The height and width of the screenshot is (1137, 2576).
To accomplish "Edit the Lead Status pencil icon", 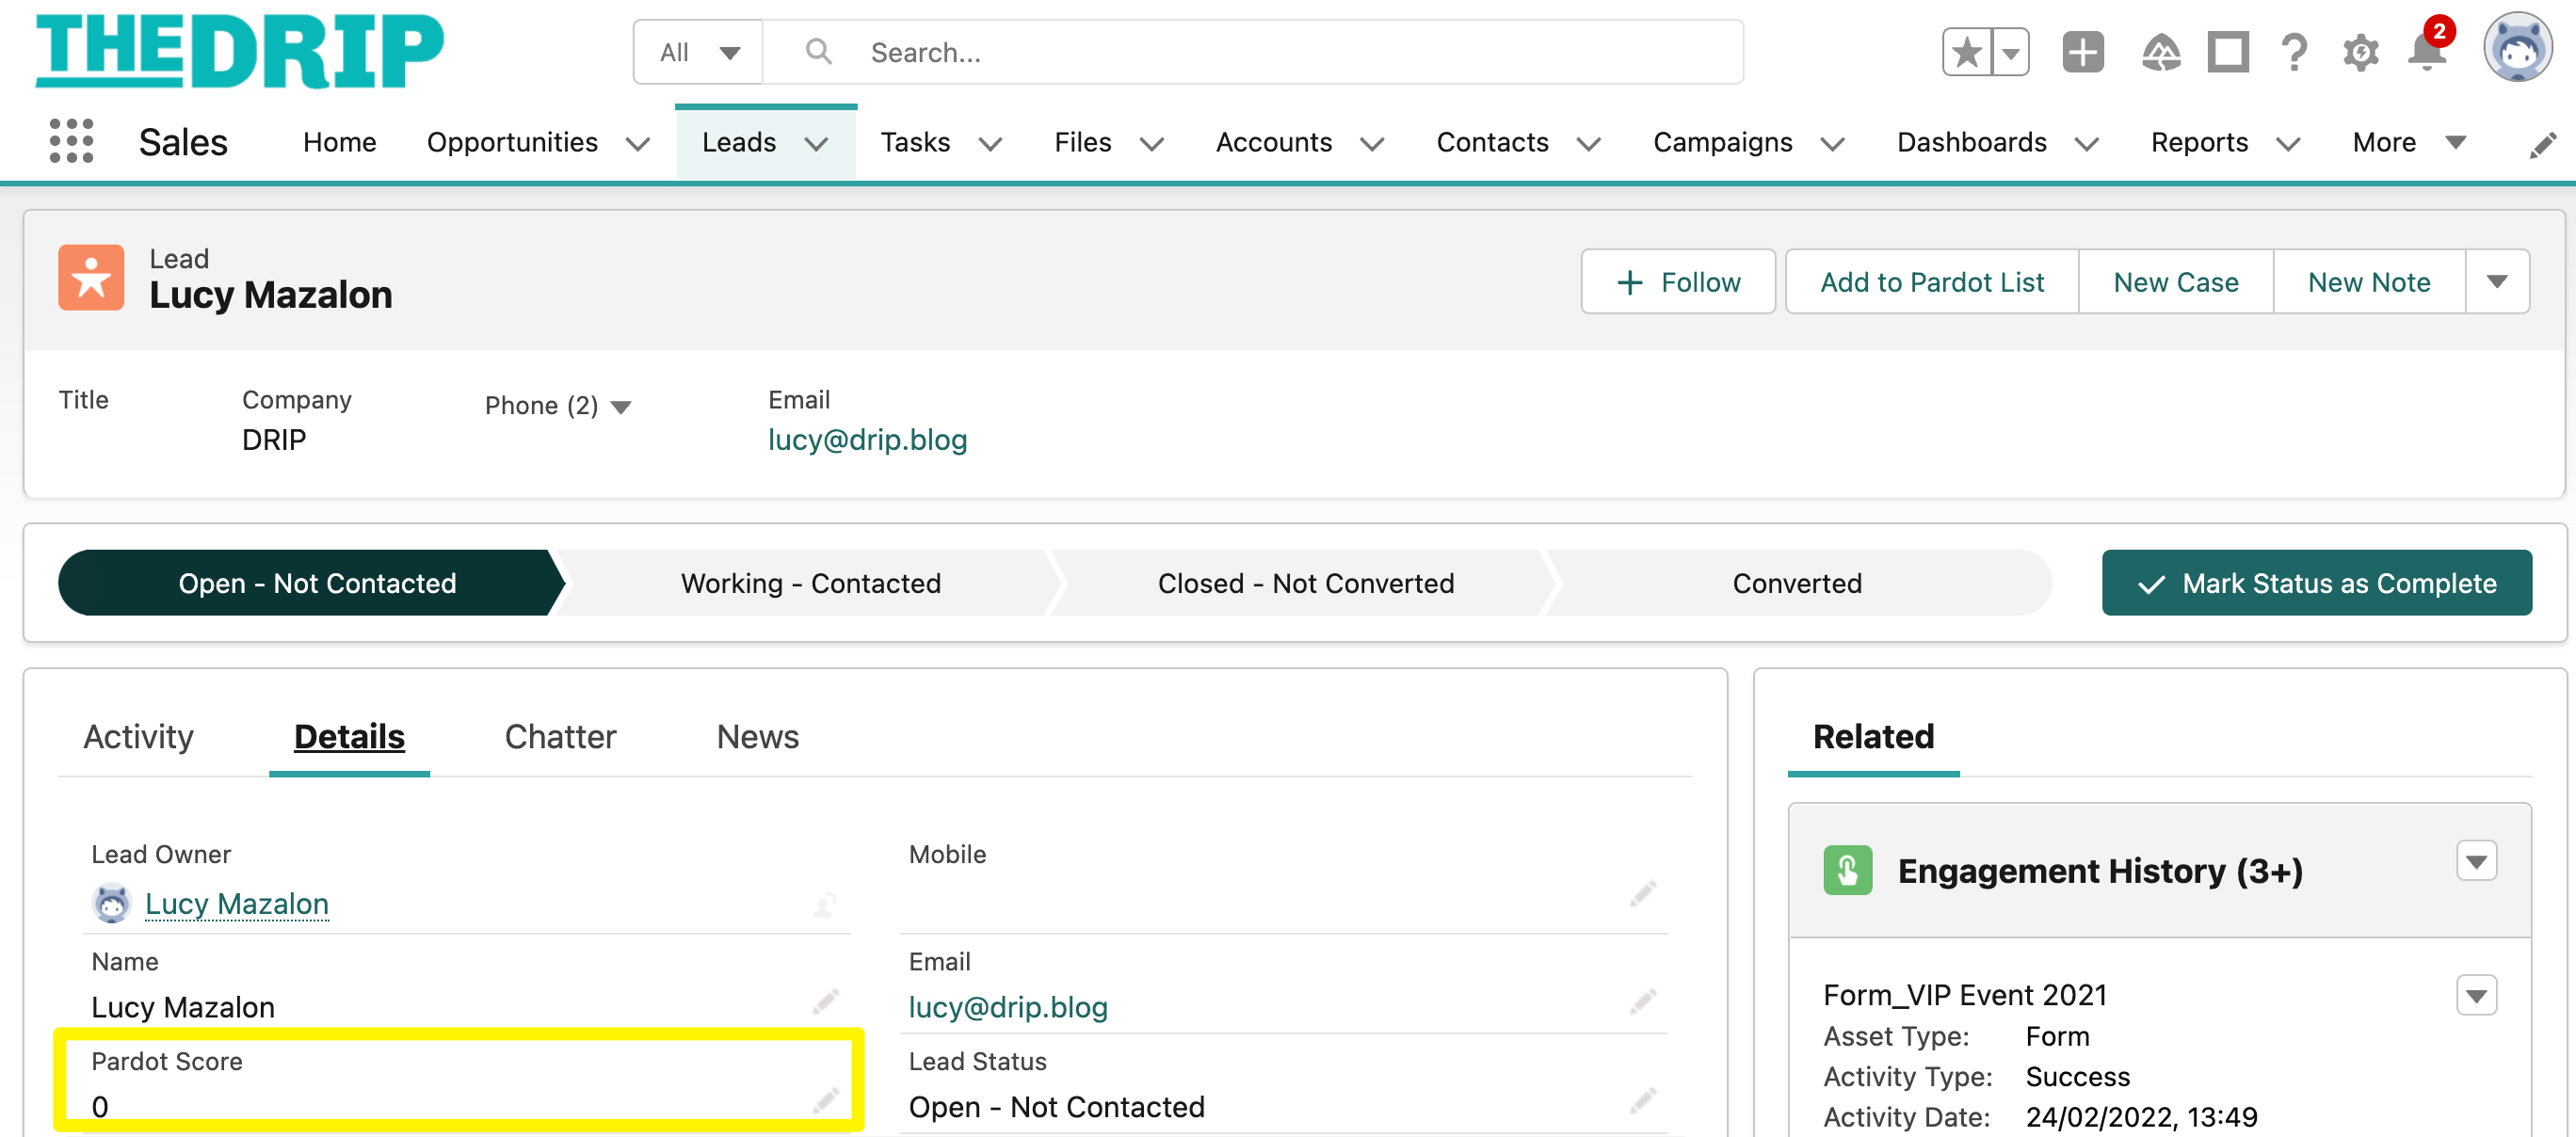I will (1643, 1101).
